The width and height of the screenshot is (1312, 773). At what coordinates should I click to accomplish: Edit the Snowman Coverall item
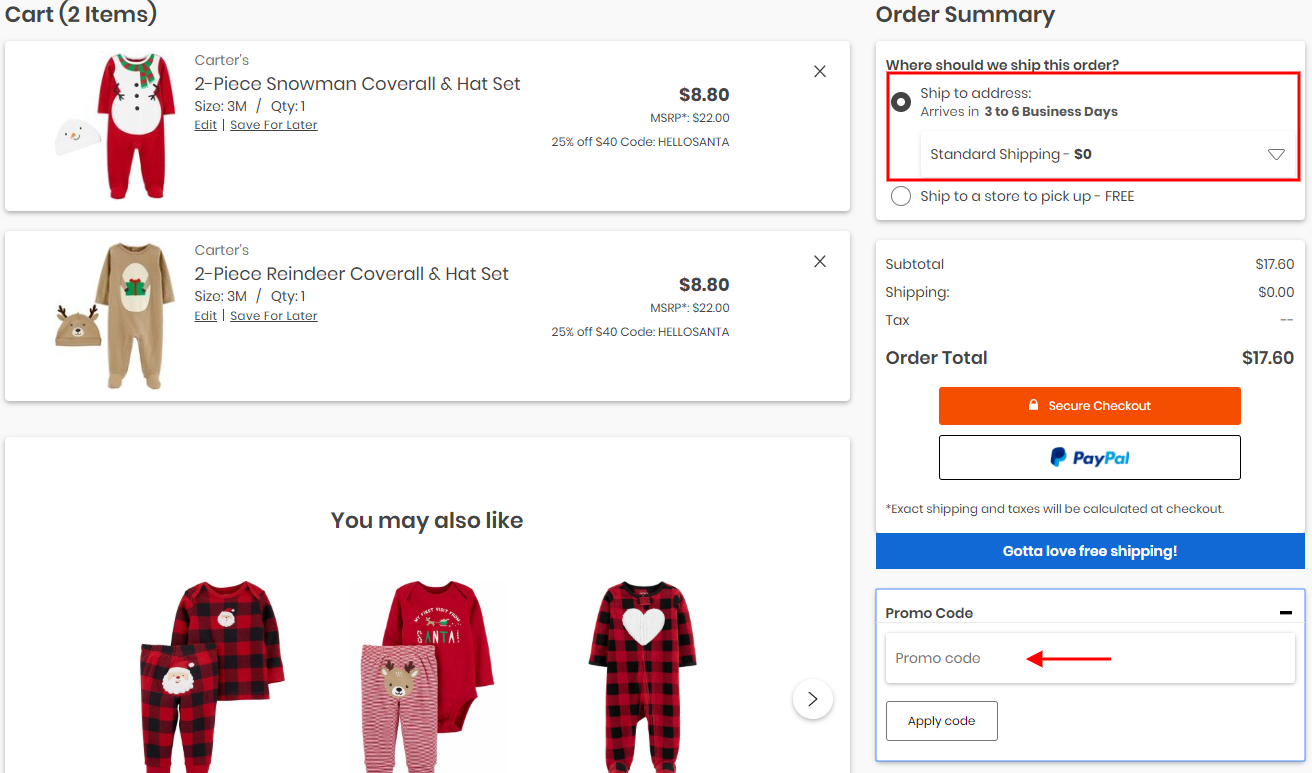[205, 125]
